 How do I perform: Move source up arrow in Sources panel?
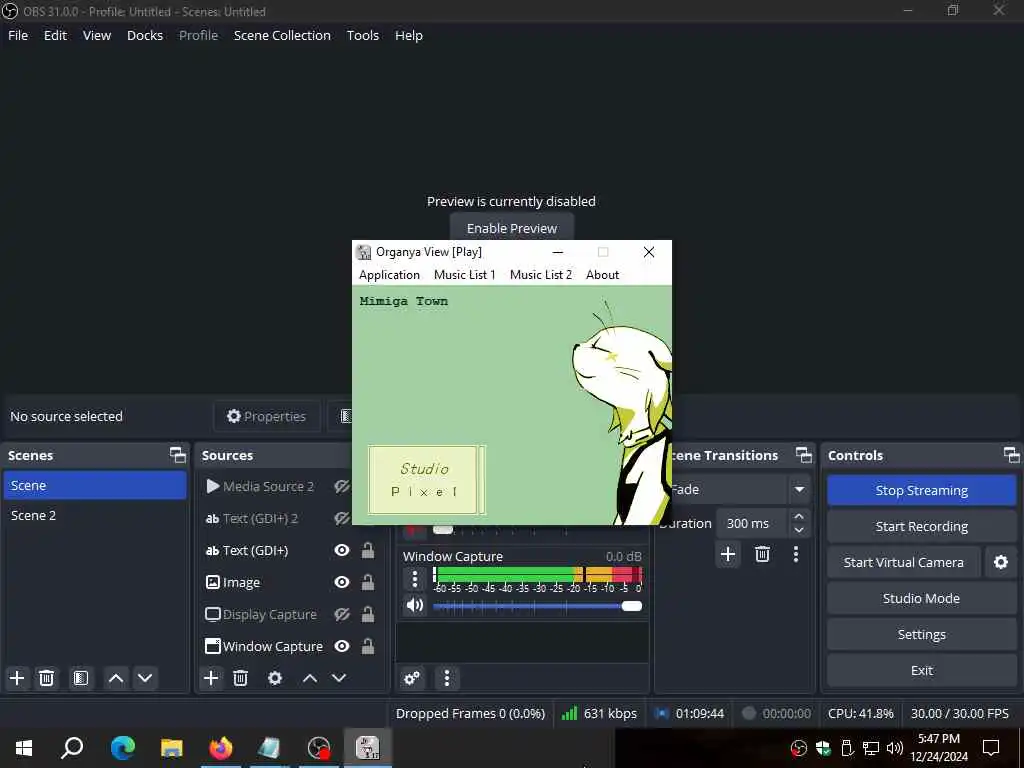[x=310, y=678]
